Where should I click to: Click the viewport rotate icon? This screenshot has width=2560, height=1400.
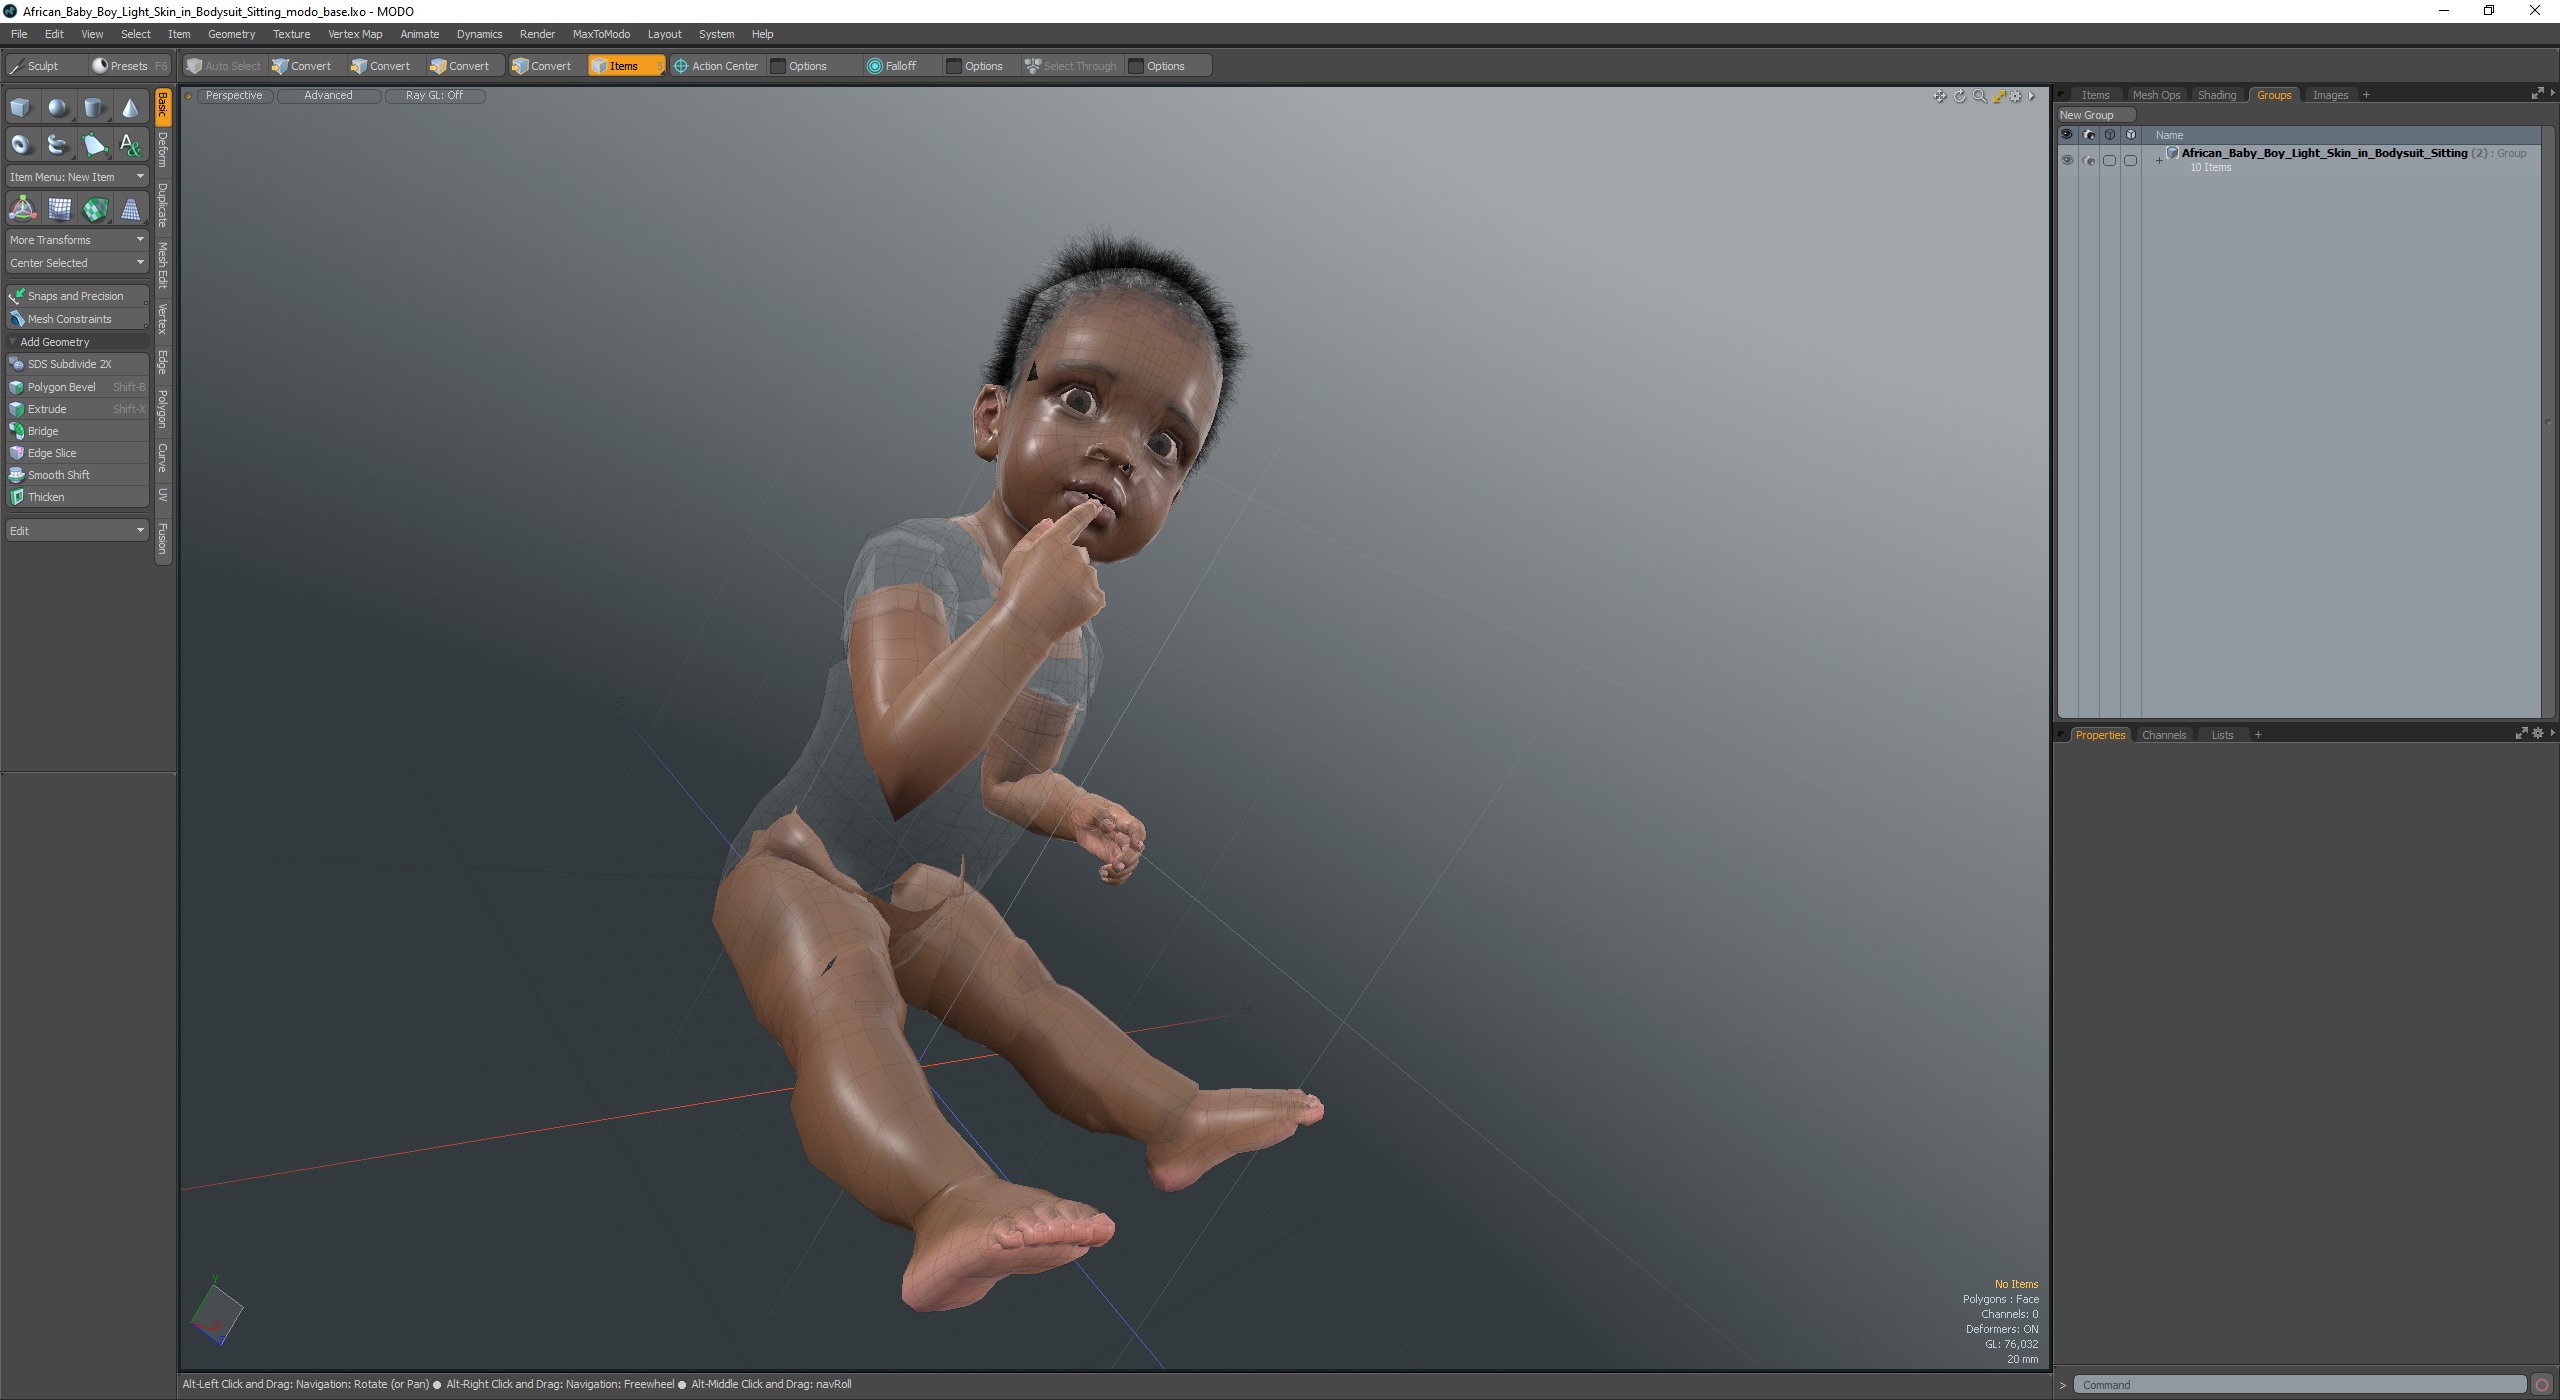coord(1960,96)
